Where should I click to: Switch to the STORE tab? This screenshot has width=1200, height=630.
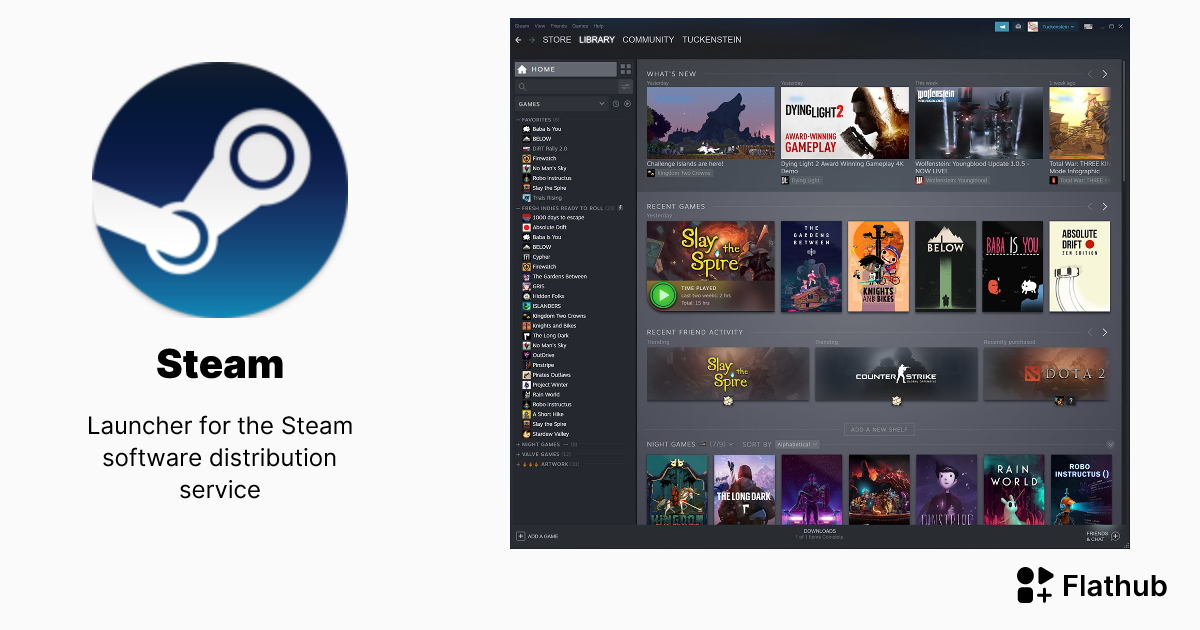(x=557, y=40)
